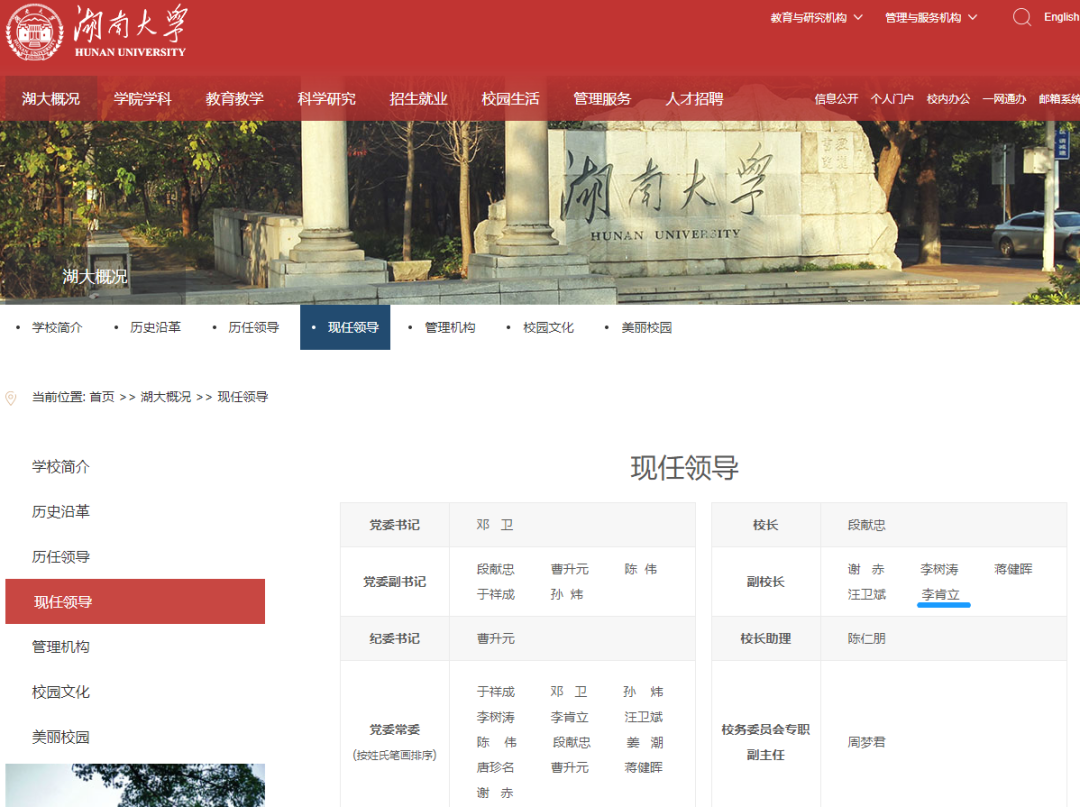
Task: Open 曹升元 in the 纪委书记 row
Action: [x=496, y=639]
